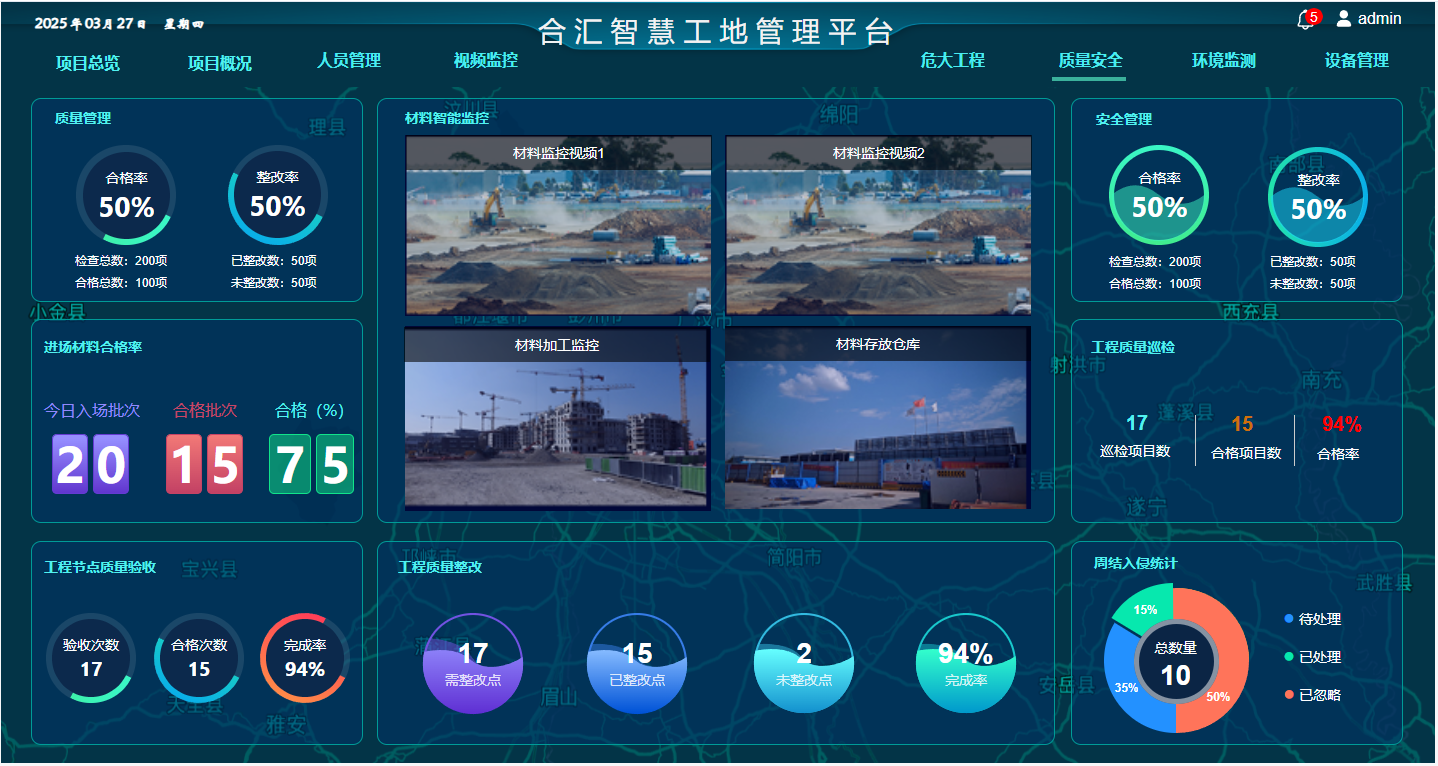Open the 视频监控 navigation tab
Screen dimensions: 1438x766
(486, 60)
